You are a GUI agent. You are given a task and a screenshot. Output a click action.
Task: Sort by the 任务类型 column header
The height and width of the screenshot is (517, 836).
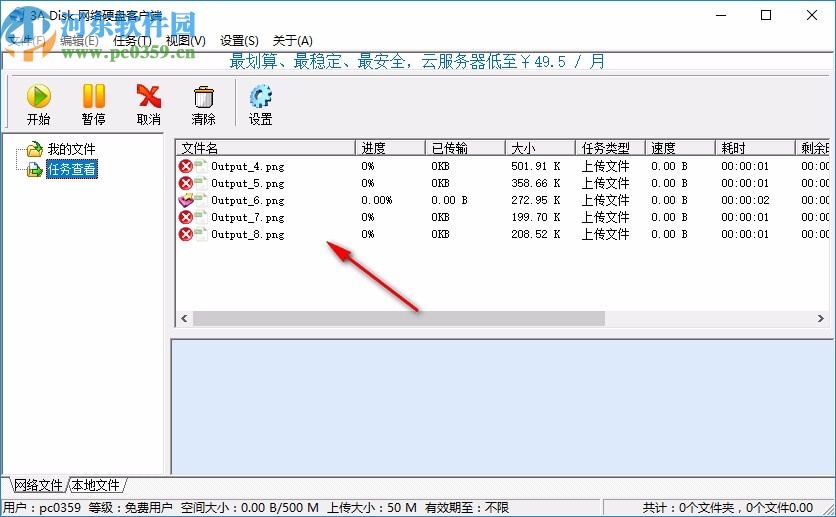pos(610,148)
